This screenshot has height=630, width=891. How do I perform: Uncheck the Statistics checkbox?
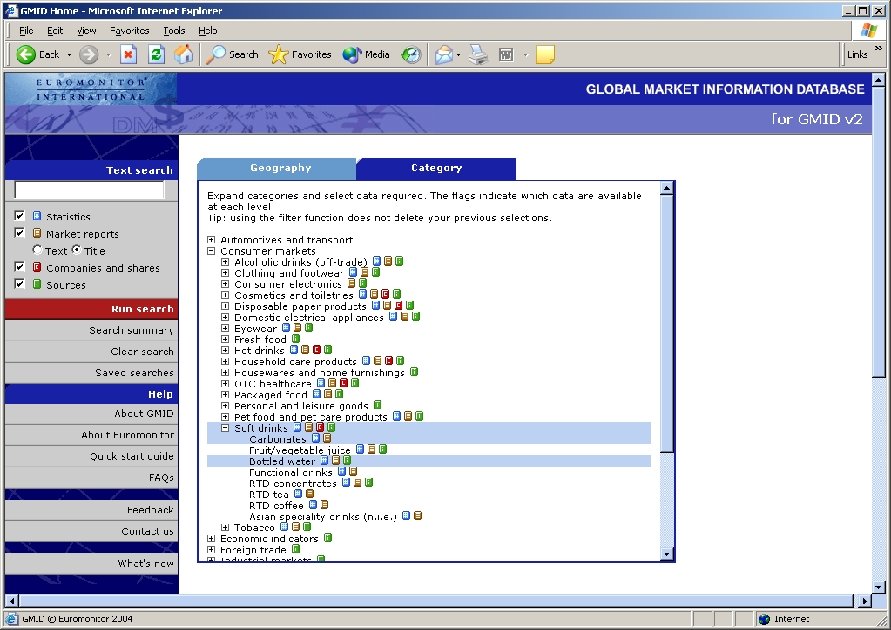click(20, 215)
